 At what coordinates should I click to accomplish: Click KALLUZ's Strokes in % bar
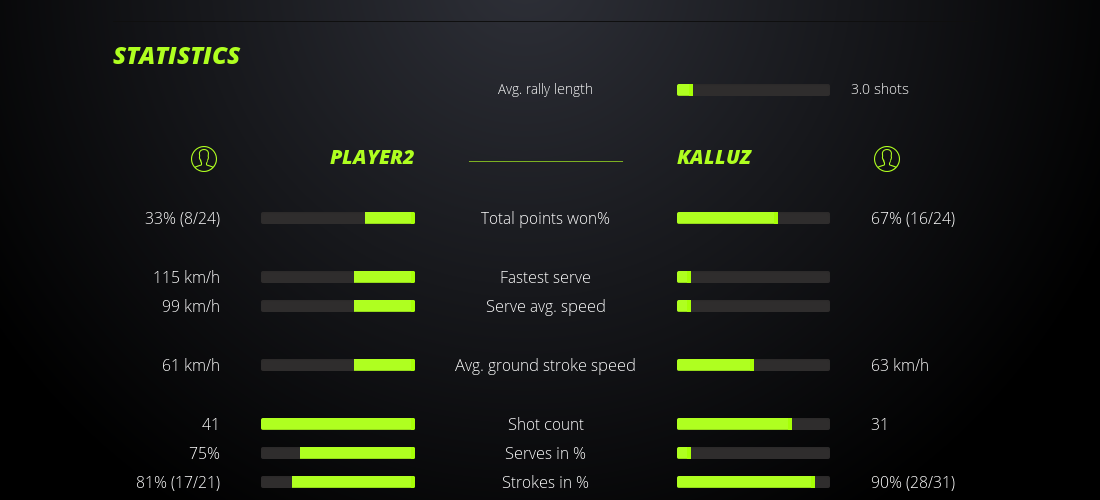753,482
